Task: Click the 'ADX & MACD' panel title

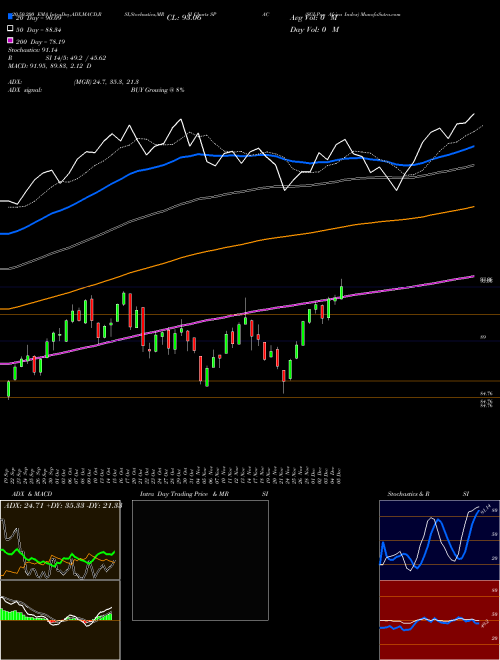Action: coord(32,494)
